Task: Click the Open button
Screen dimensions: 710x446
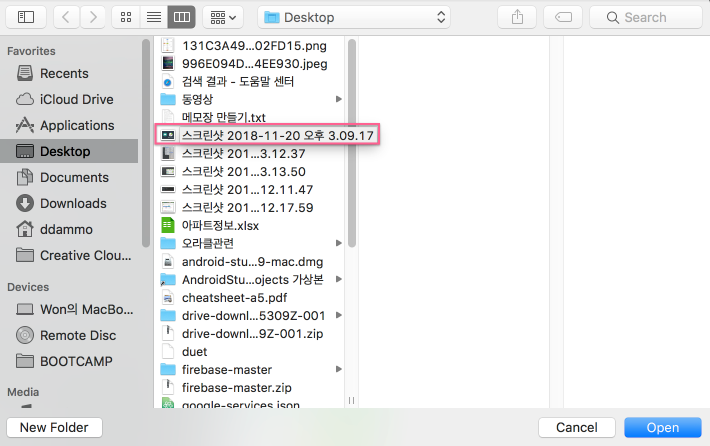Action: [x=662, y=427]
